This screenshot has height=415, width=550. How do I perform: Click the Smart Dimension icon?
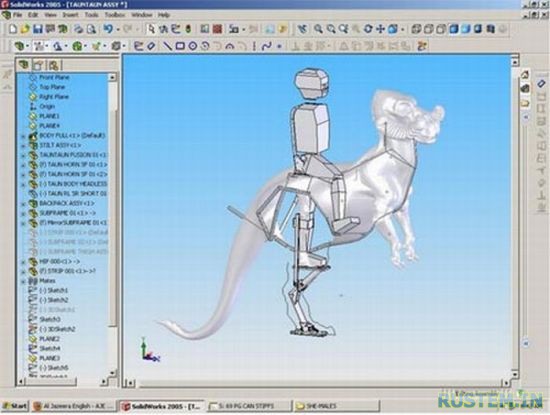pos(151,46)
